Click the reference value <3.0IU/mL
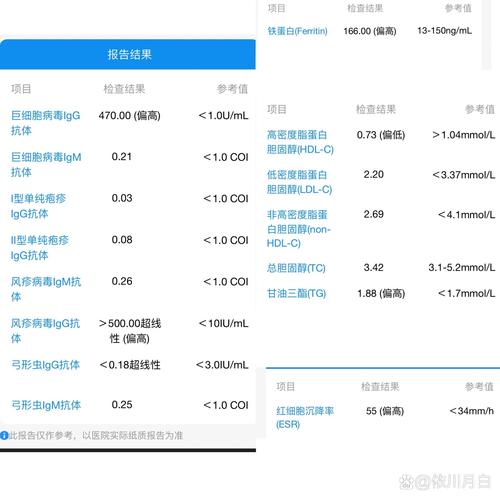Image resolution: width=500 pixels, height=500 pixels. pos(222,365)
